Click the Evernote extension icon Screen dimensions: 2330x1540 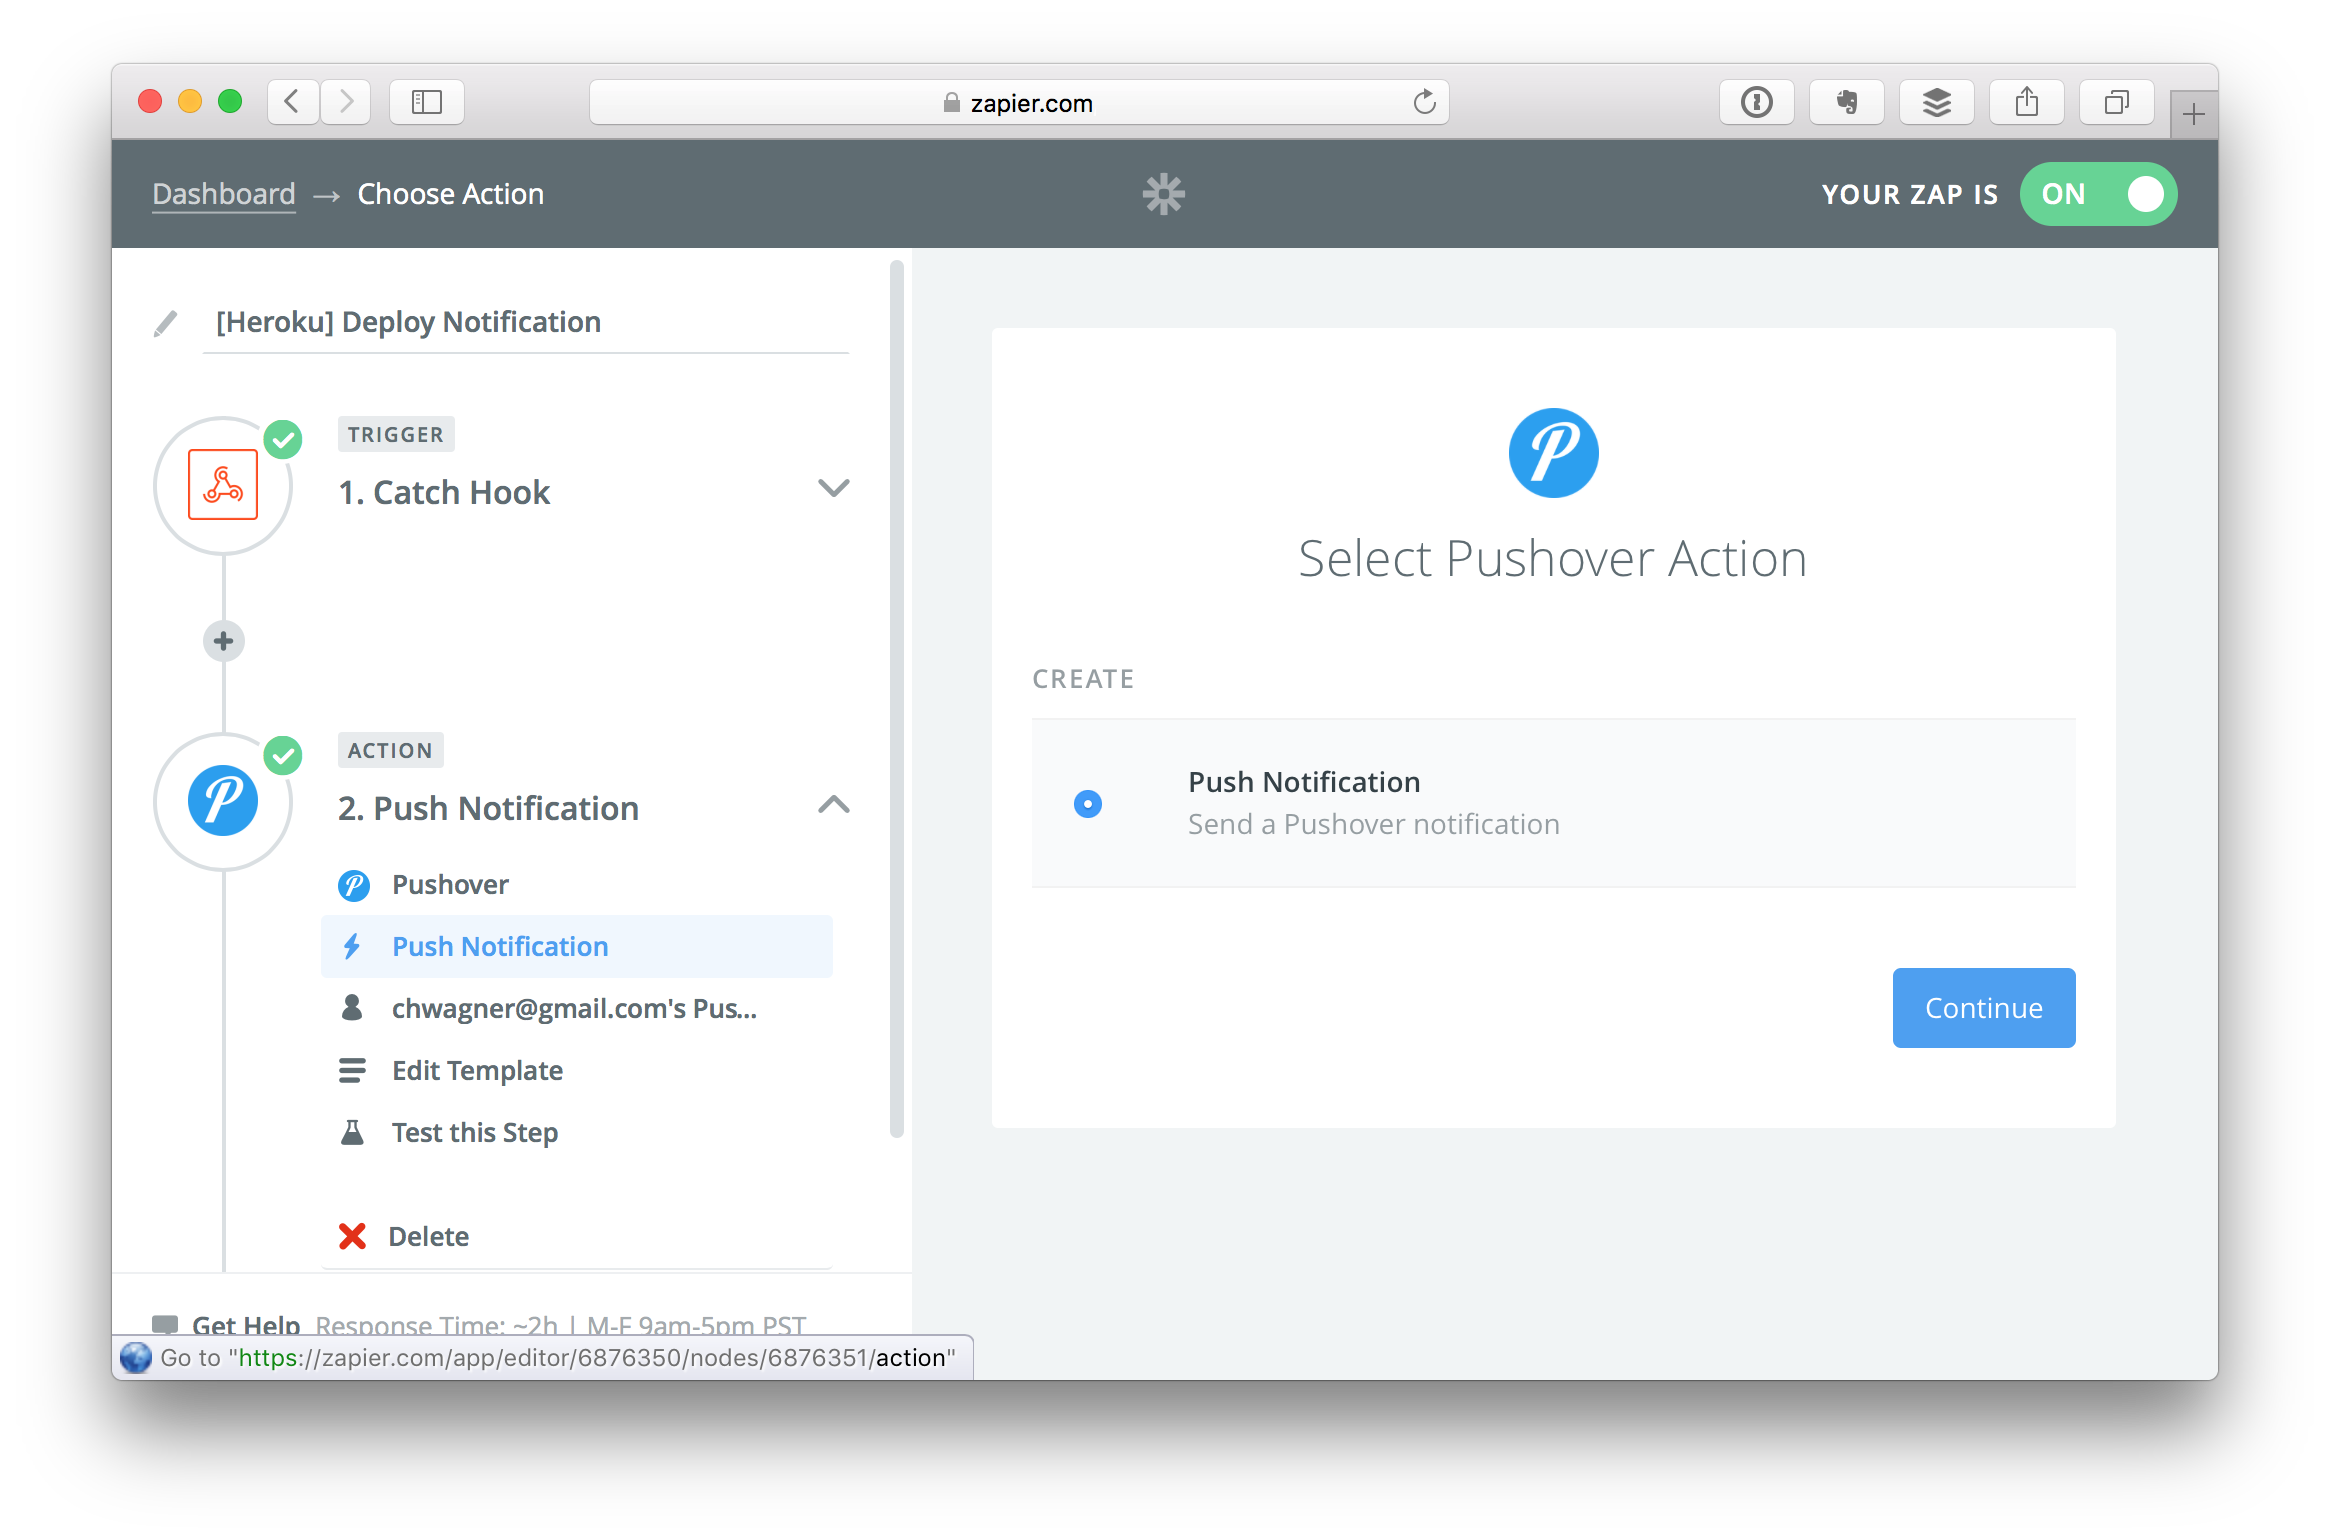[x=1846, y=102]
